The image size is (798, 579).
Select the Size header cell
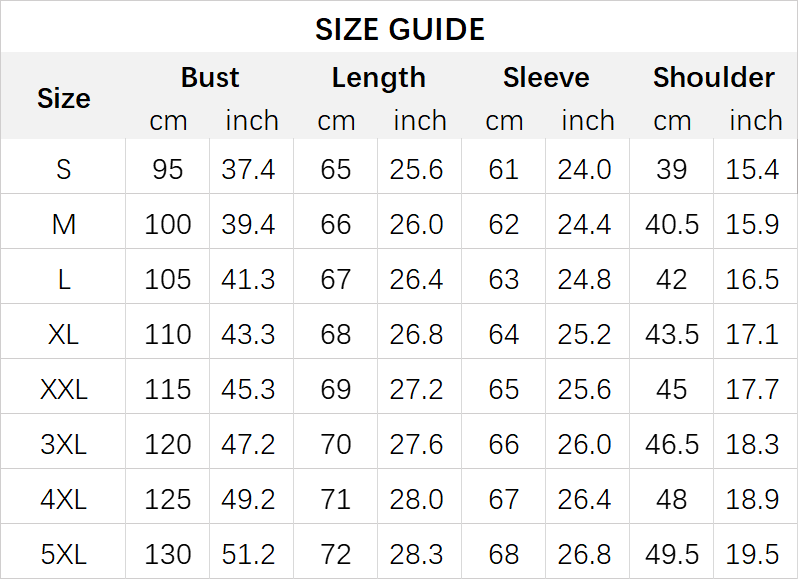[x=64, y=98]
